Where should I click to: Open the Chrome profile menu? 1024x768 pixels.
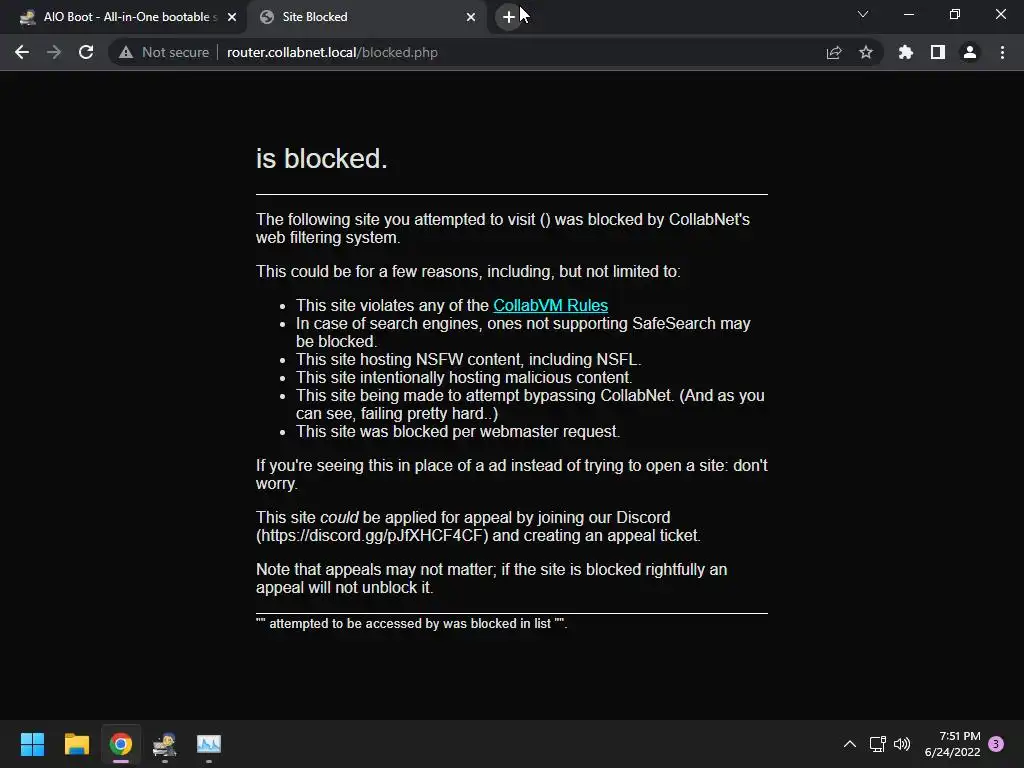point(970,52)
